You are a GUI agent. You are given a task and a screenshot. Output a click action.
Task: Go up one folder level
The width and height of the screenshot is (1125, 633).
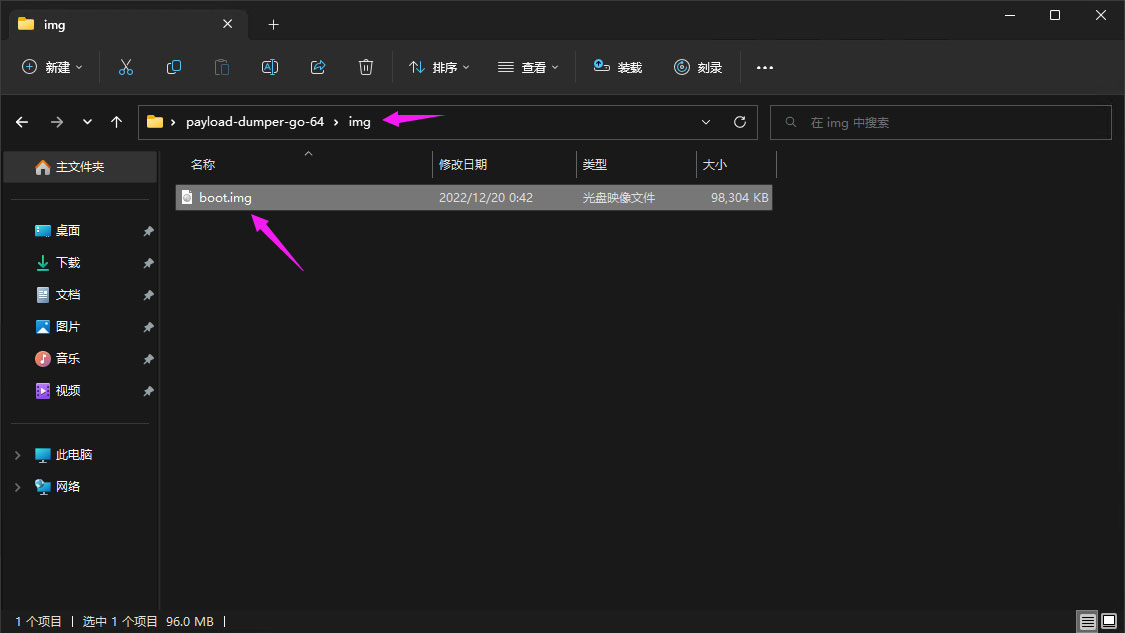[116, 122]
